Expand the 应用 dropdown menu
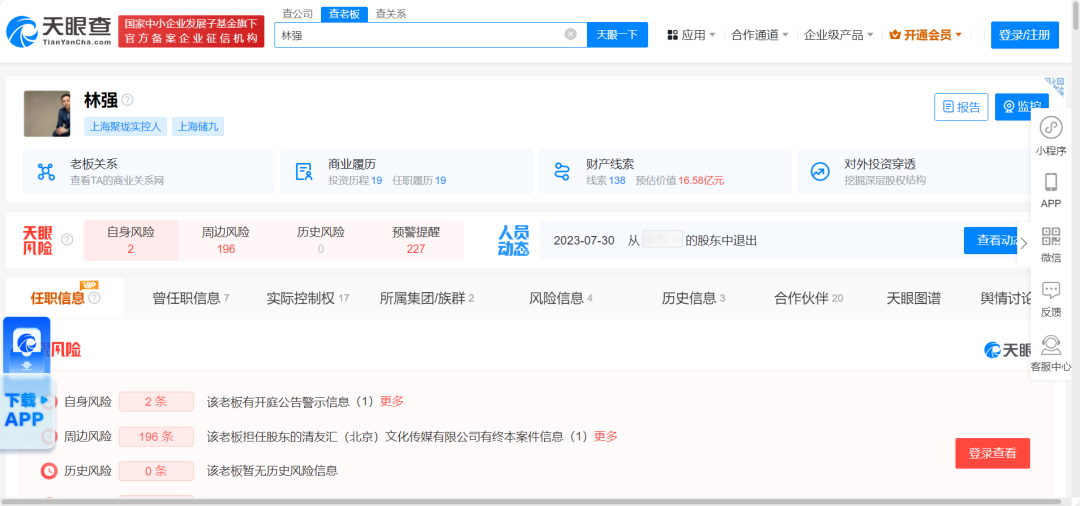 [x=691, y=35]
